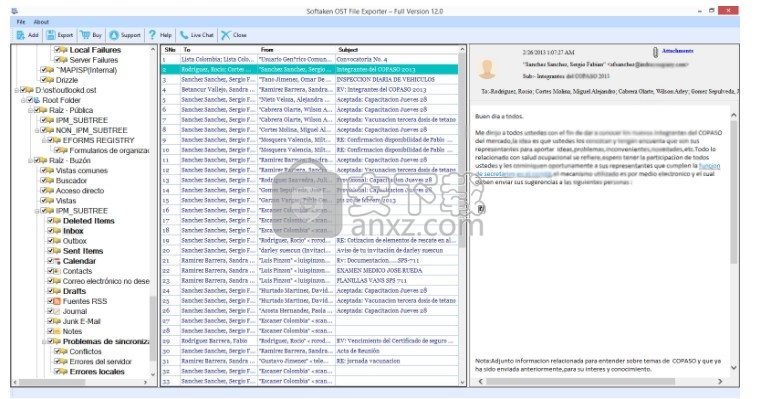Screen dimensions: 761x399
Task: Open the File menu
Action: (x=21, y=22)
